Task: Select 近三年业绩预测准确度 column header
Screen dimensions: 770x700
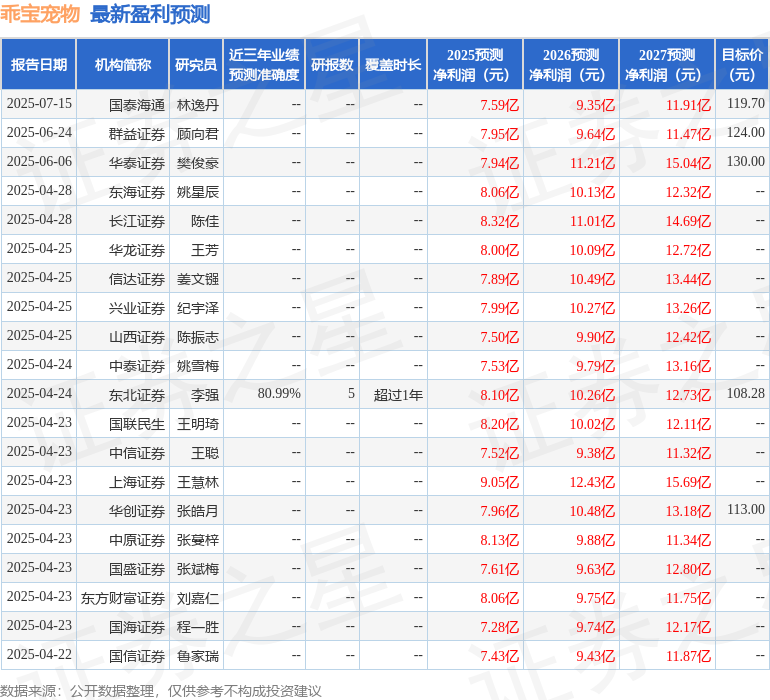Action: pos(264,65)
